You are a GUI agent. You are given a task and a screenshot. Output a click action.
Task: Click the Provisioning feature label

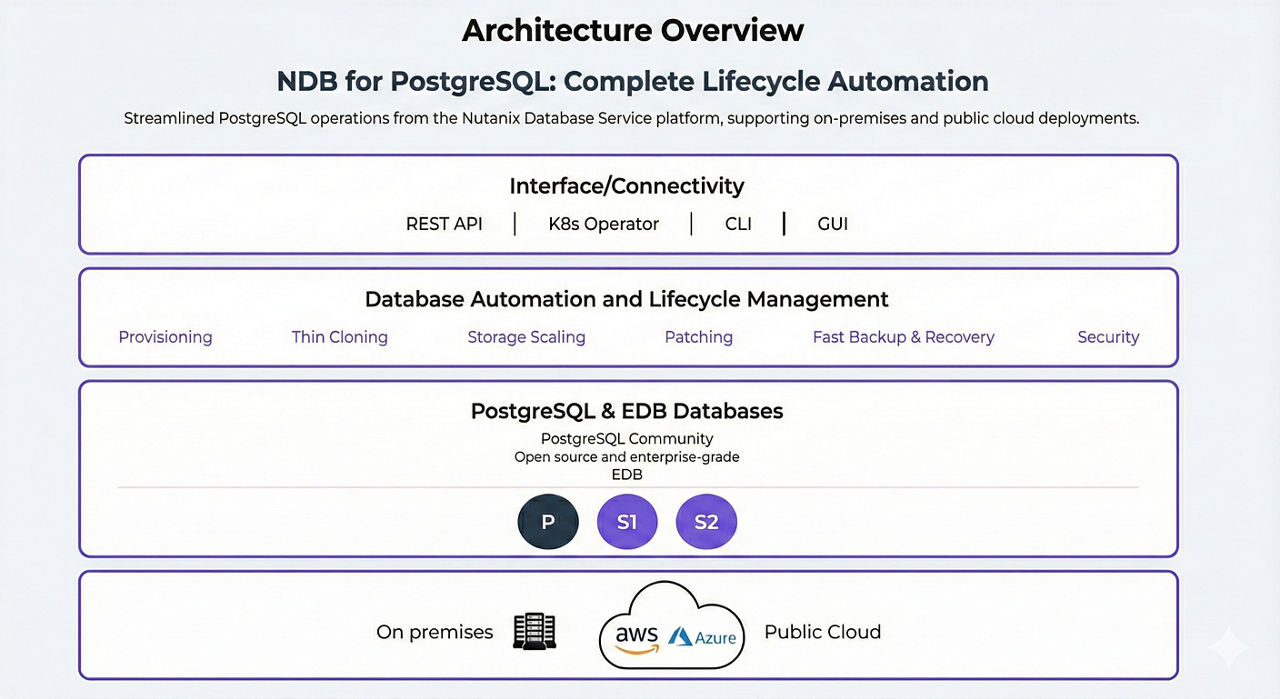tap(165, 337)
